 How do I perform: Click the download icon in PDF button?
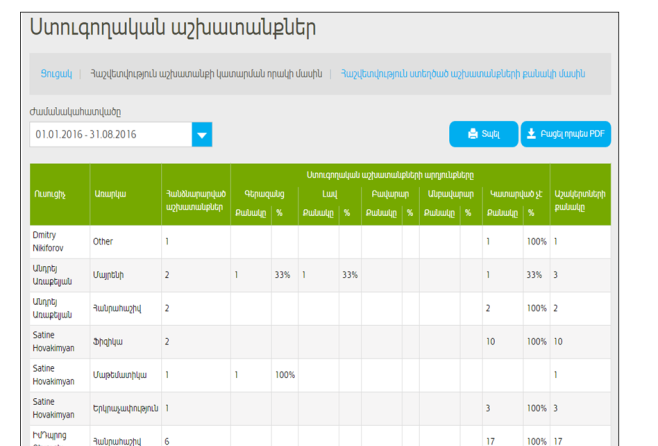[531, 134]
